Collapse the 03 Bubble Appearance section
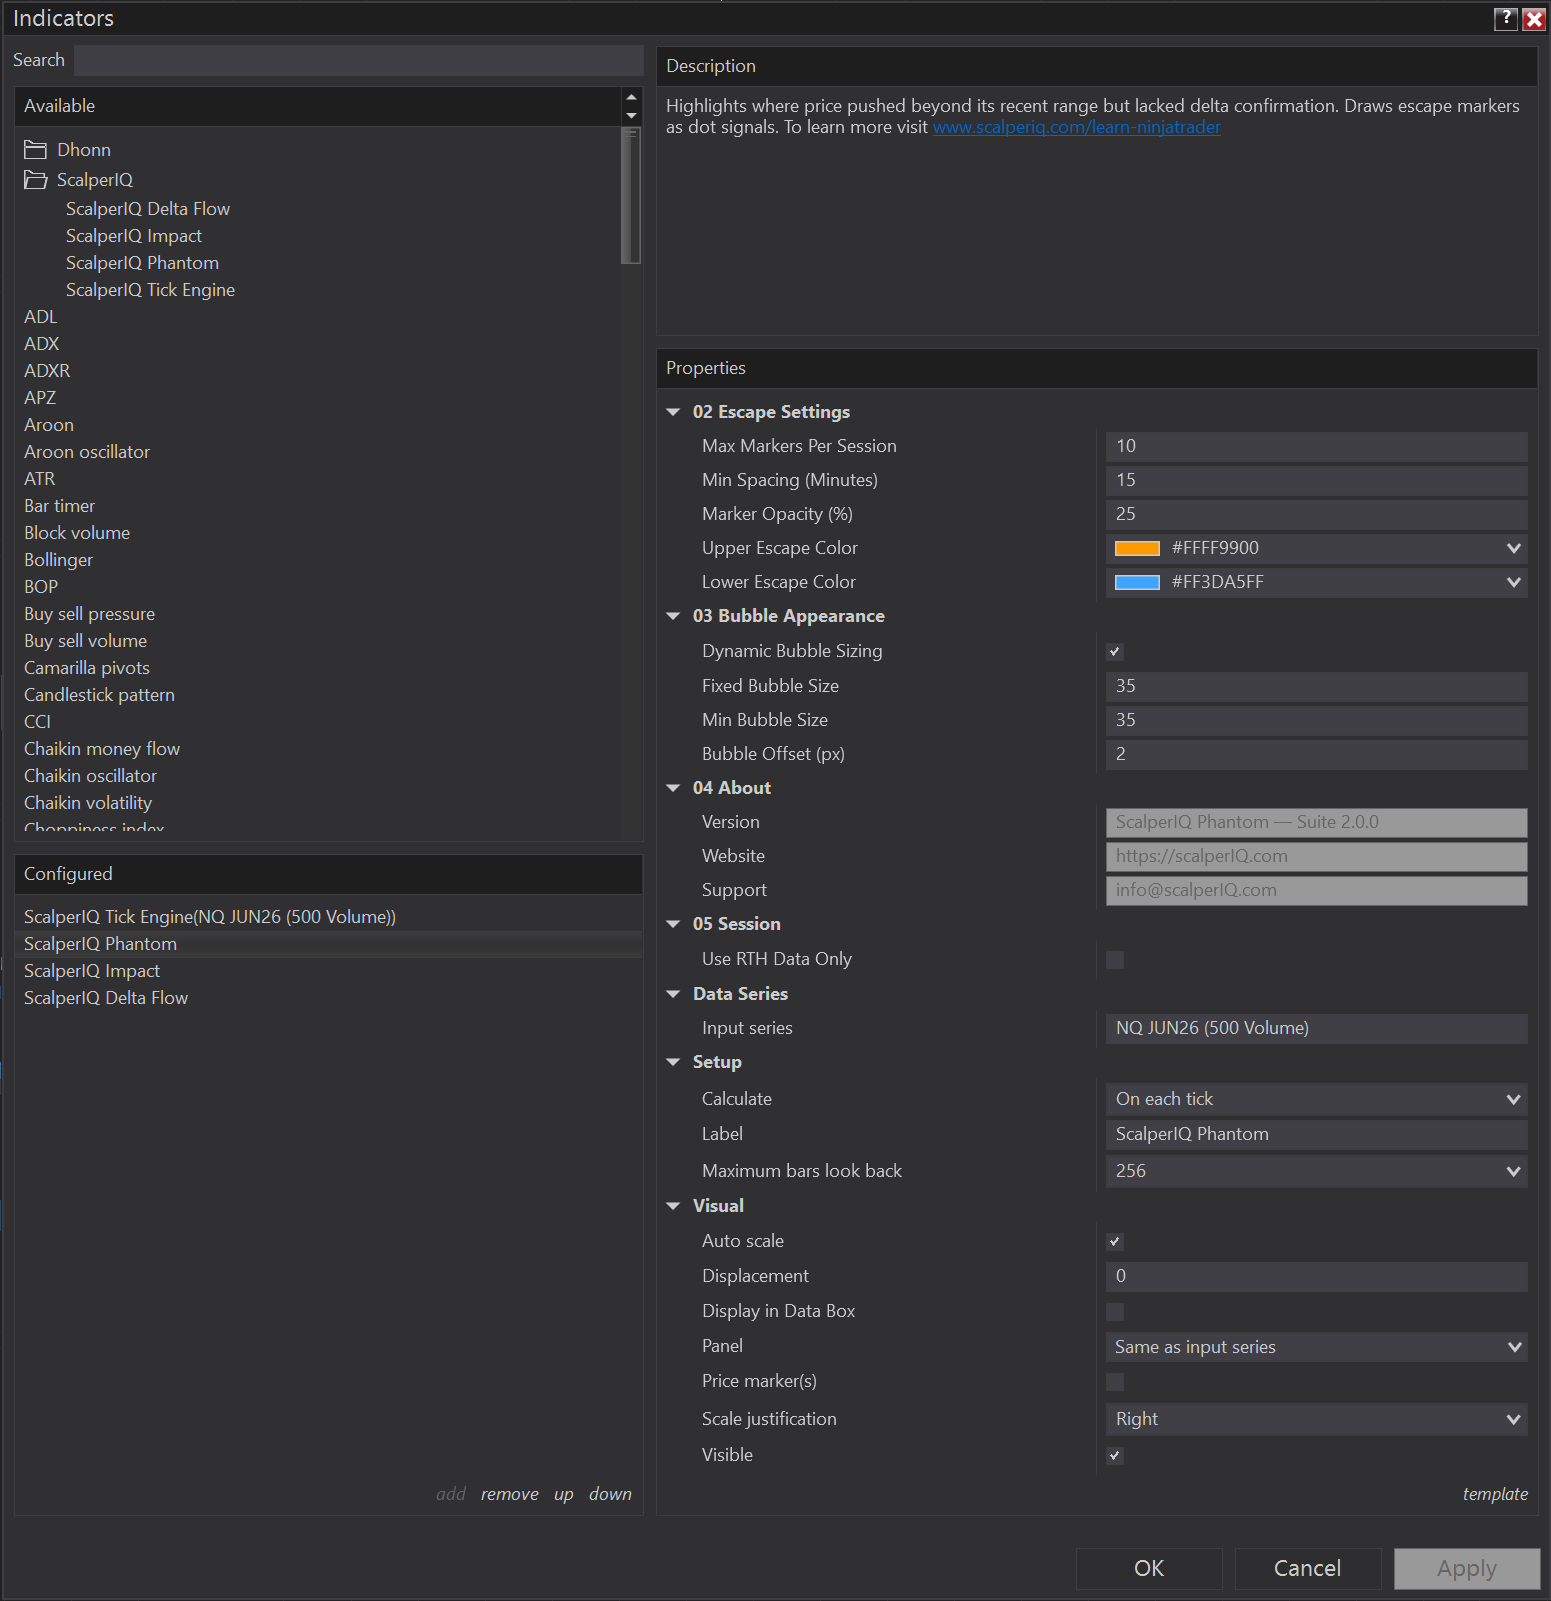 pyautogui.click(x=673, y=616)
